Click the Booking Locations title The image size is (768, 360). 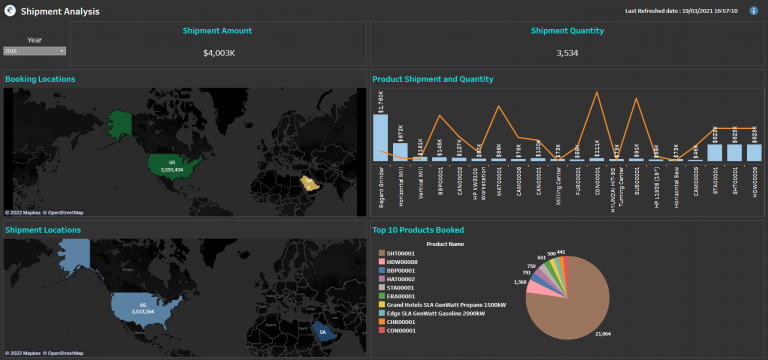(40, 79)
